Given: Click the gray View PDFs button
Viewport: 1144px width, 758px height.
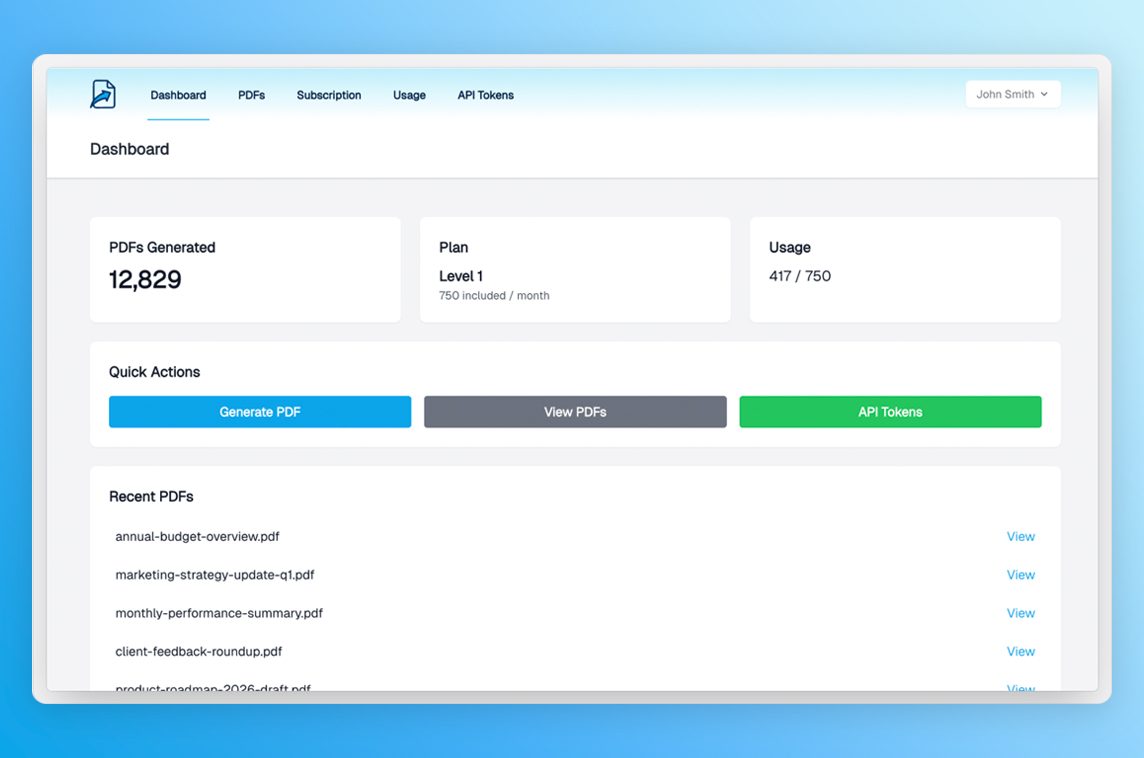Looking at the screenshot, I should [575, 412].
